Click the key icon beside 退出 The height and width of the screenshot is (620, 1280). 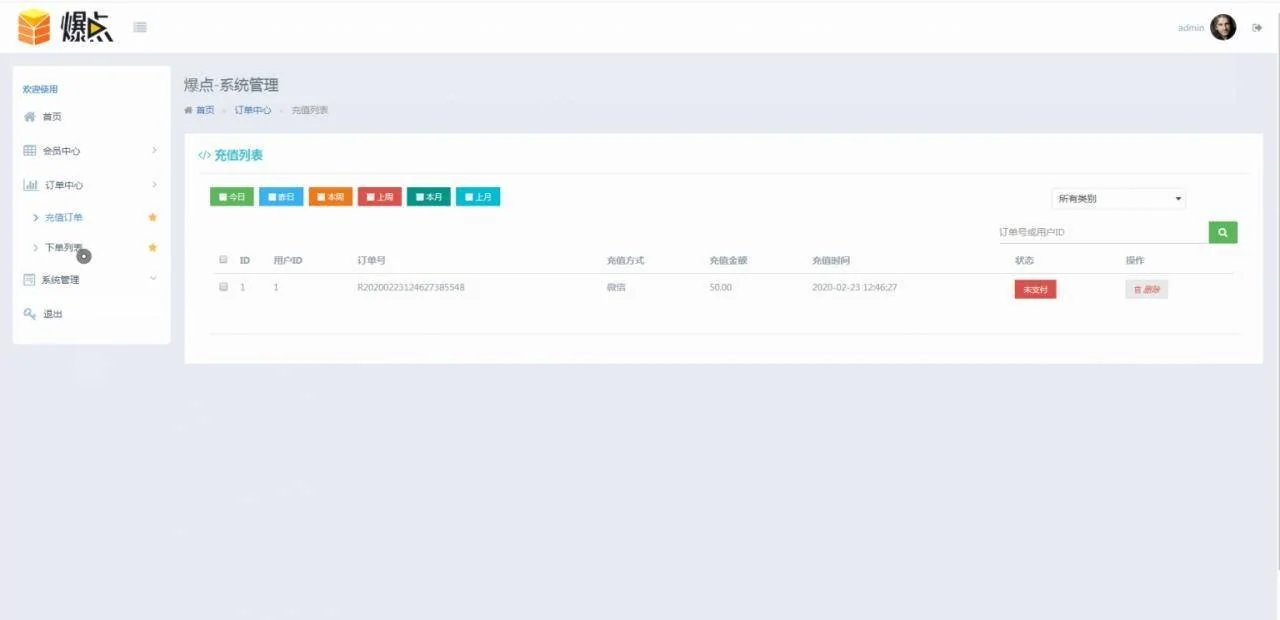click(x=30, y=314)
